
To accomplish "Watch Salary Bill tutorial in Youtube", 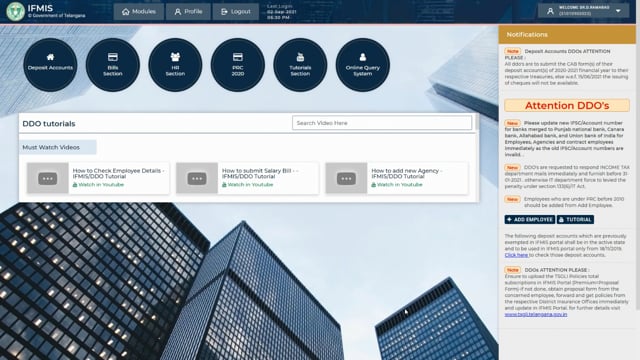I will (x=248, y=185).
